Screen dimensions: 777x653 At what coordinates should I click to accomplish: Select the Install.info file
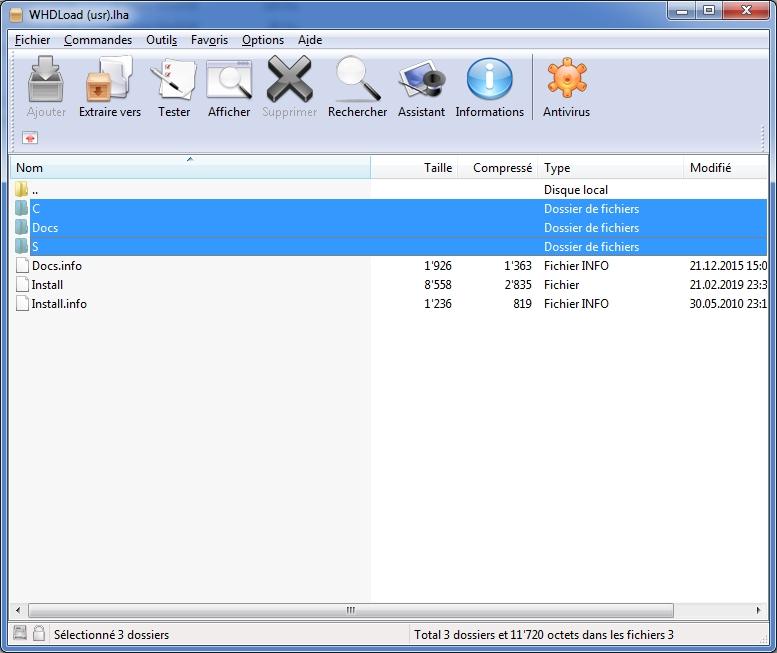(59, 304)
